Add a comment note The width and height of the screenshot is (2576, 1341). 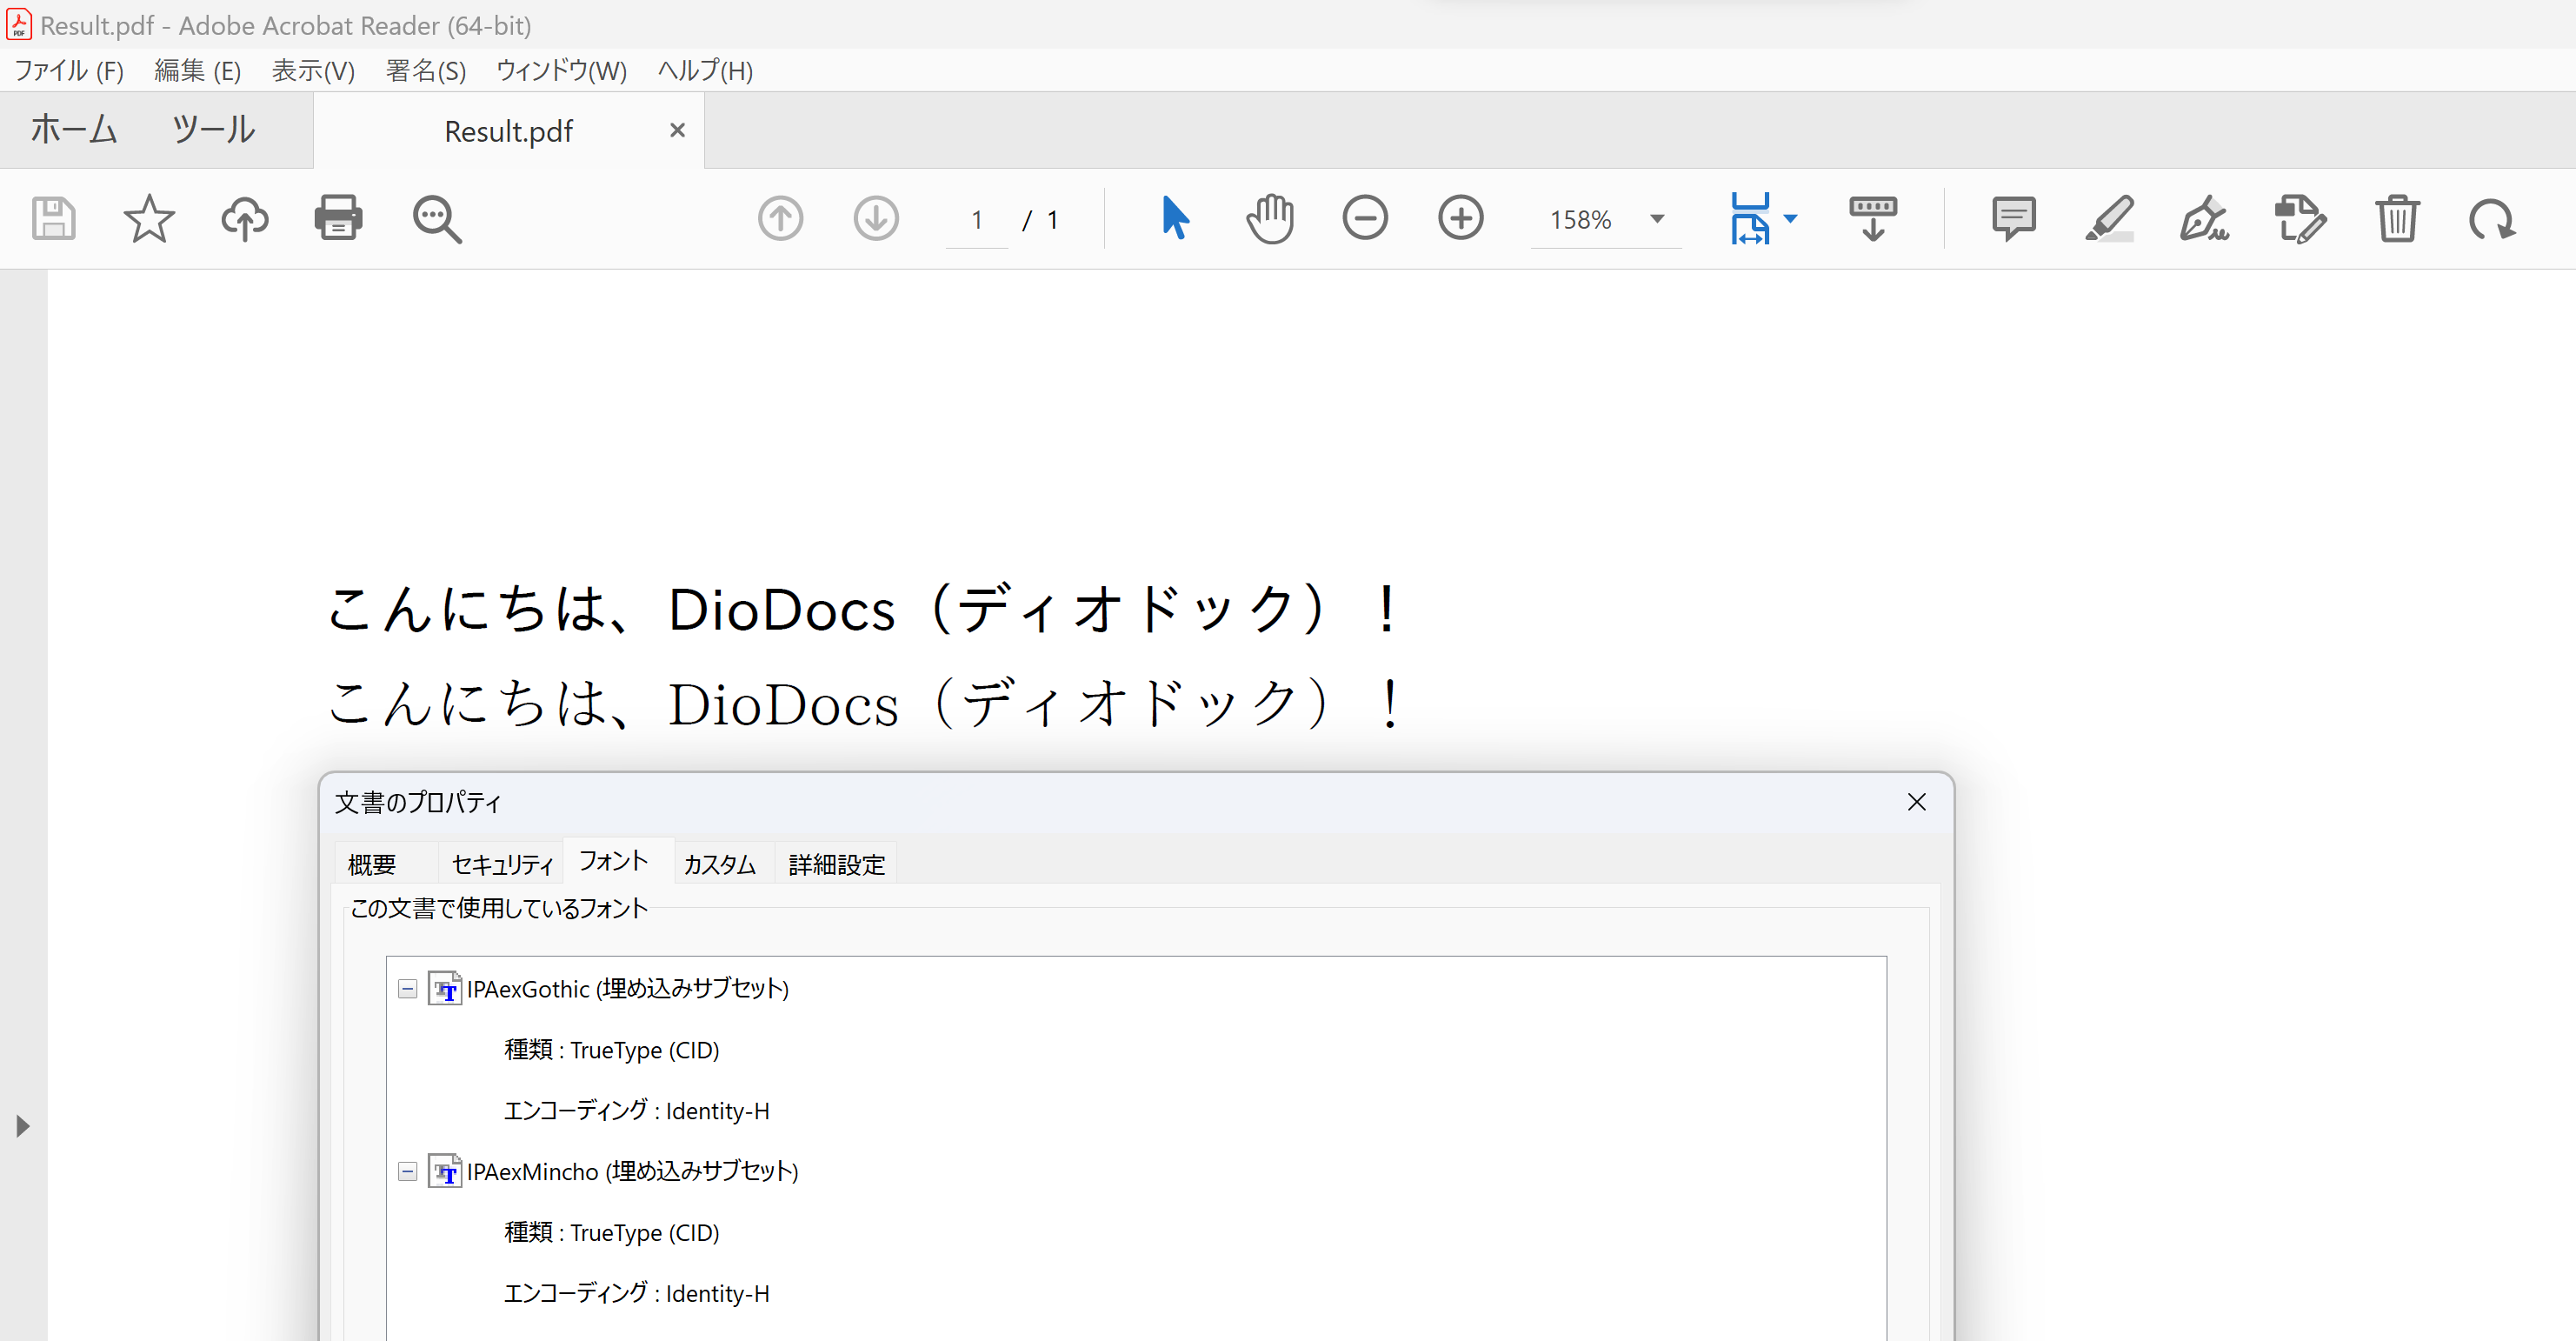point(2014,219)
